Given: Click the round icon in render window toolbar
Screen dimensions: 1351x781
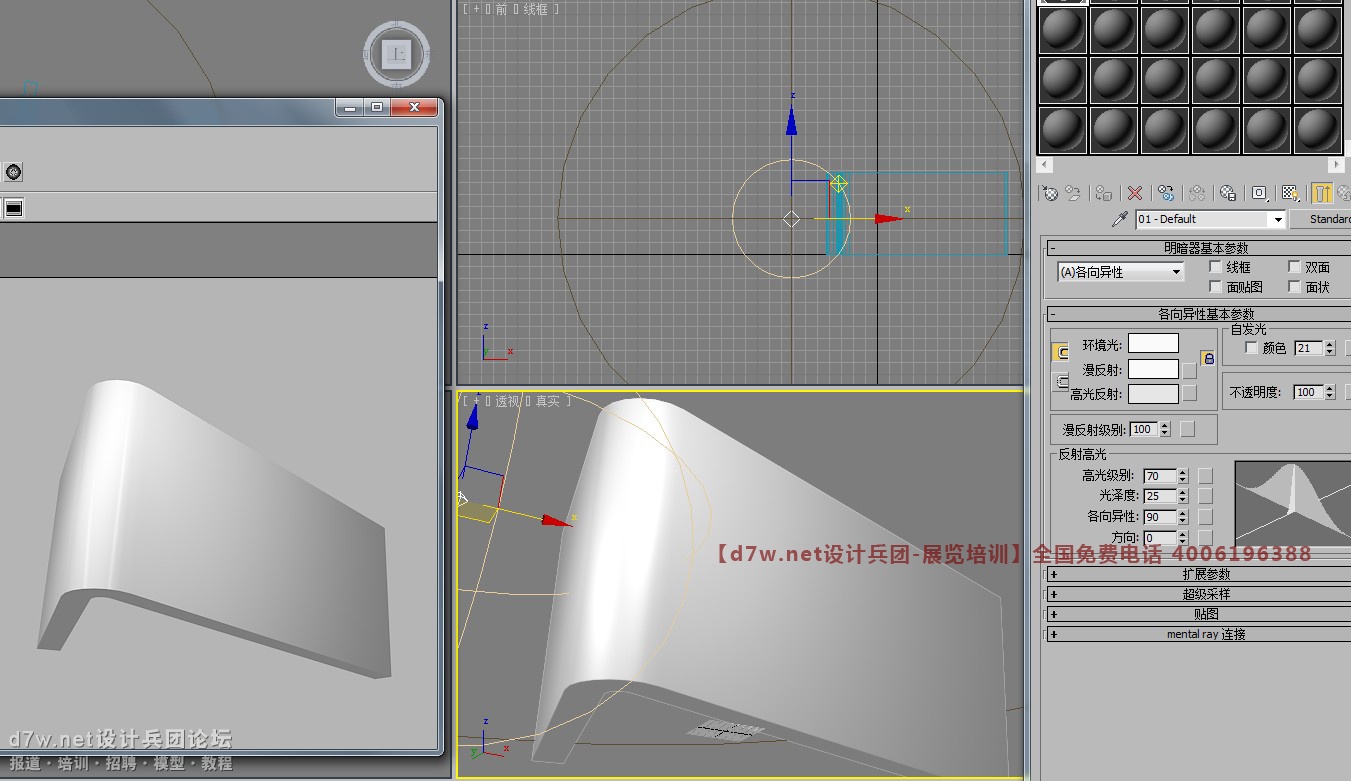Looking at the screenshot, I should (13, 172).
